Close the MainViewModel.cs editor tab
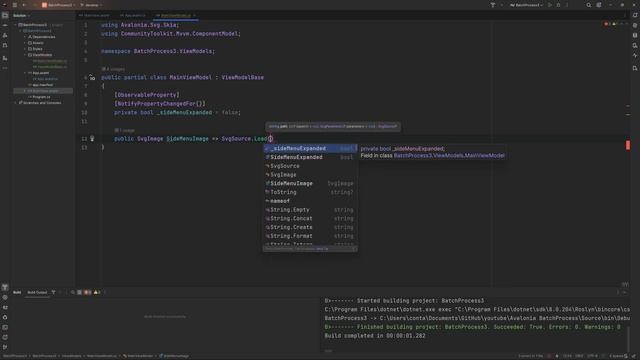This screenshot has width=640, height=360. point(194,16)
